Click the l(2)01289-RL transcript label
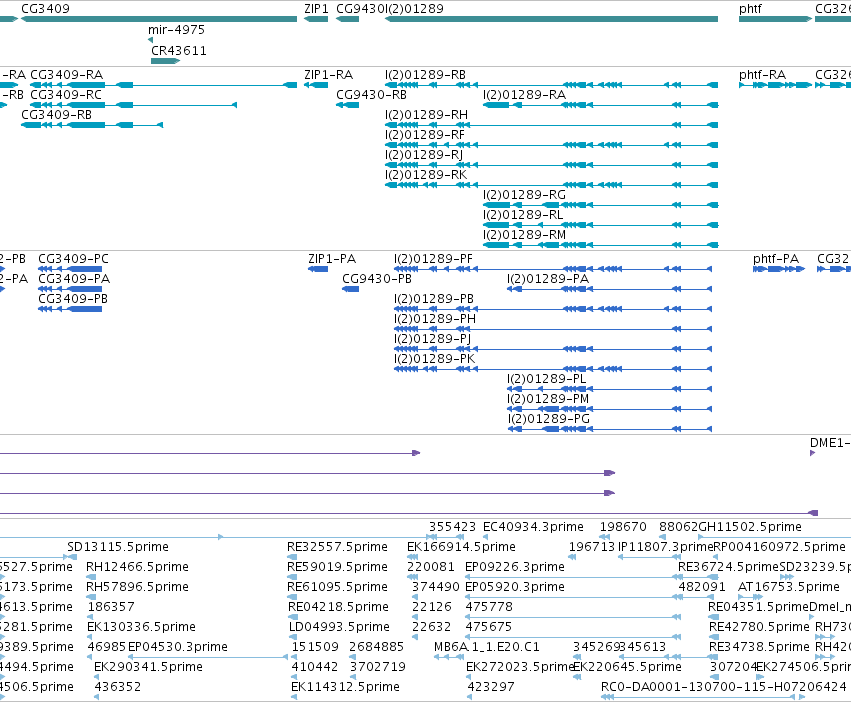 (523, 214)
